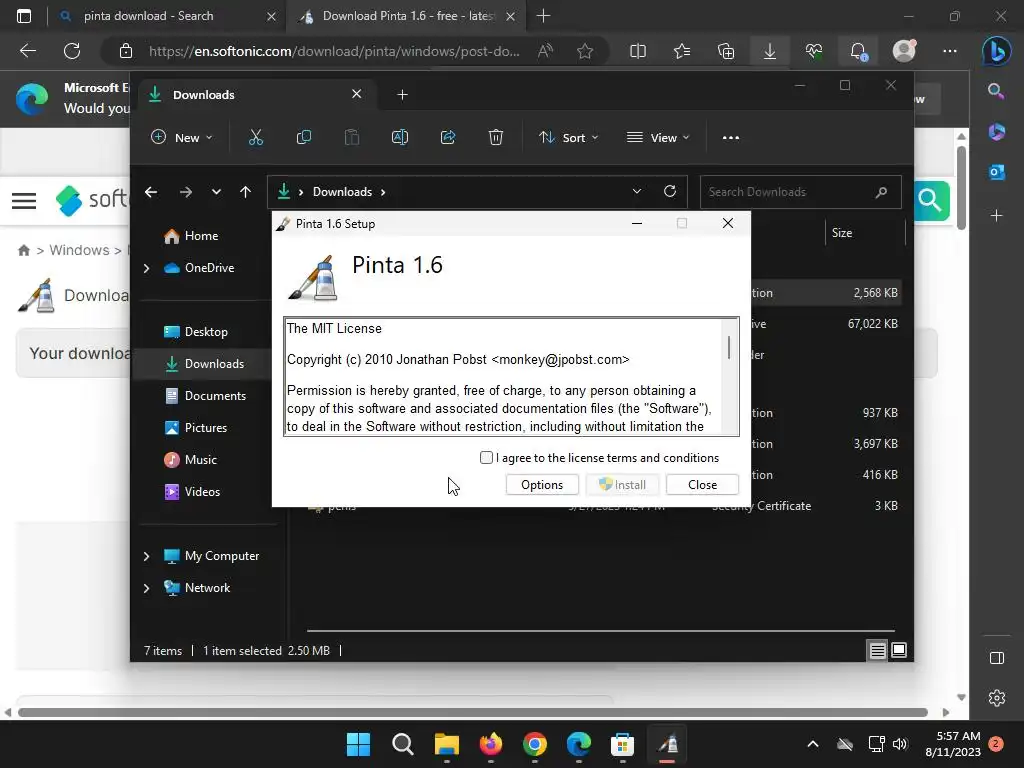Screen dimensions: 1024x768
Task: Open the Sort dropdown menu
Action: pyautogui.click(x=568, y=138)
